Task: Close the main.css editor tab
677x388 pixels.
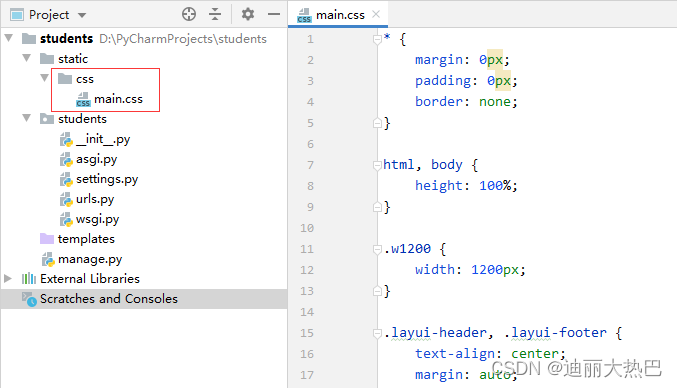Action: 376,14
